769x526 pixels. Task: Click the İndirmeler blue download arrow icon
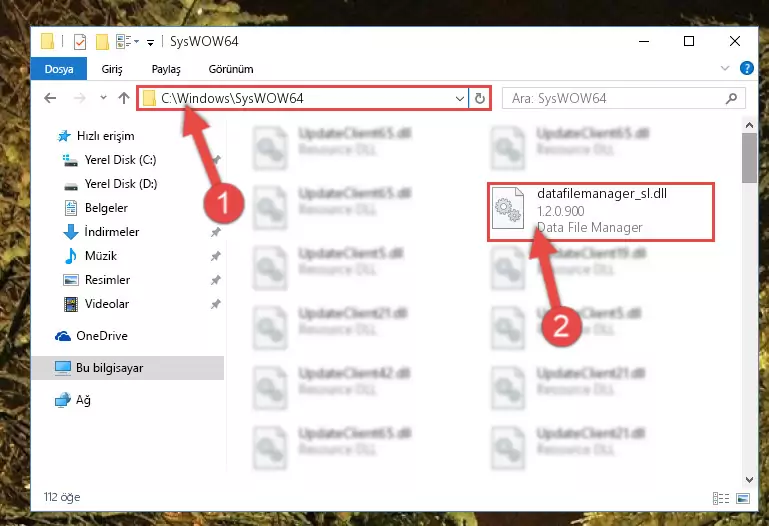pyautogui.click(x=71, y=232)
